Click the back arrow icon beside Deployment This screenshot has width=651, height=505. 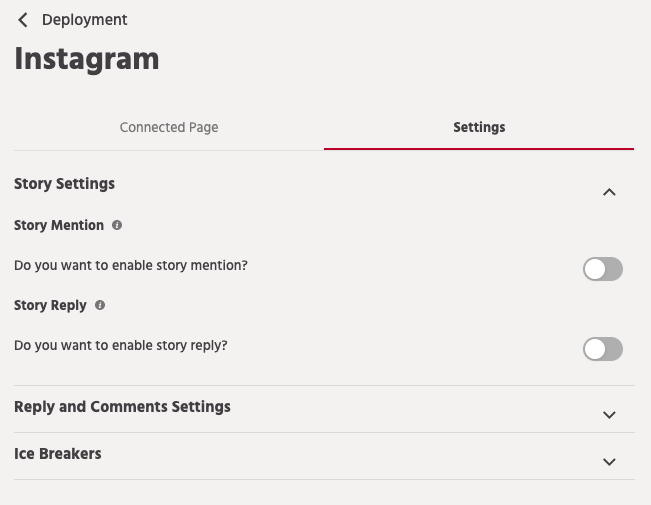click(23, 20)
